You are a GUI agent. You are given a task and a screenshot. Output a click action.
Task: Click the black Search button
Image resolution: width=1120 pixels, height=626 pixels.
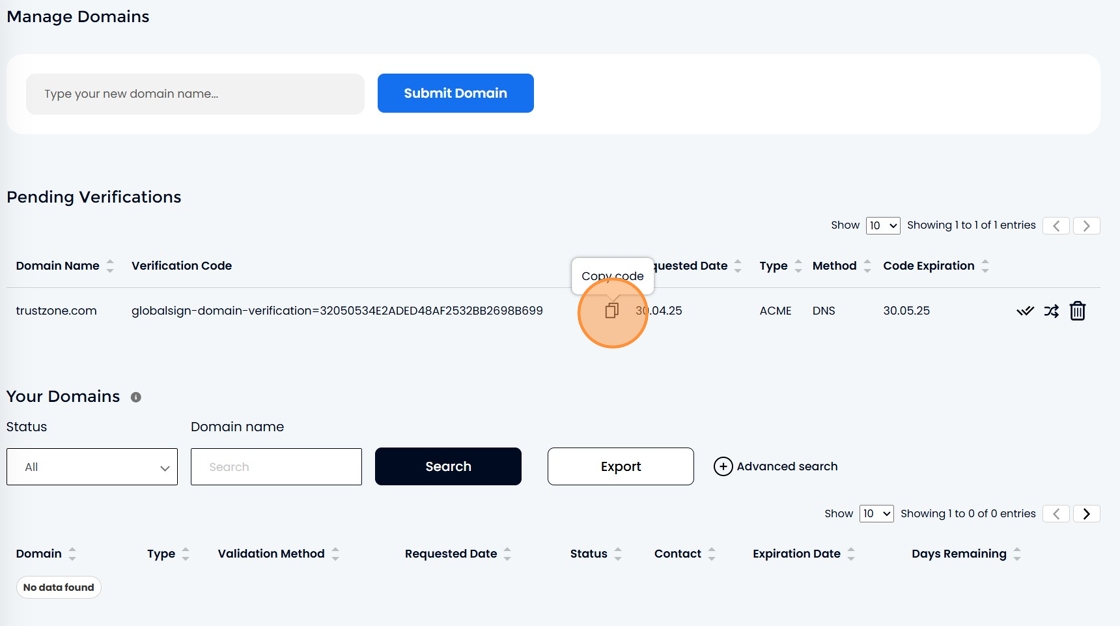pos(448,467)
